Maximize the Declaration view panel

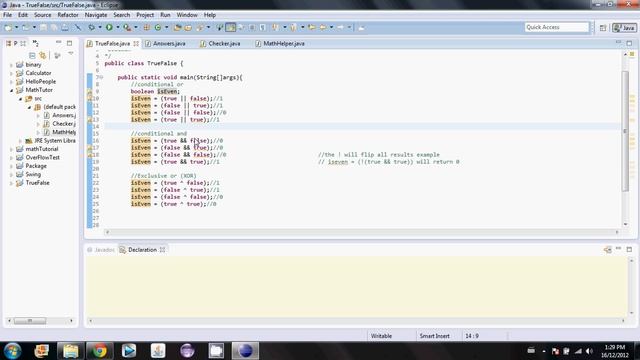tap(629, 249)
